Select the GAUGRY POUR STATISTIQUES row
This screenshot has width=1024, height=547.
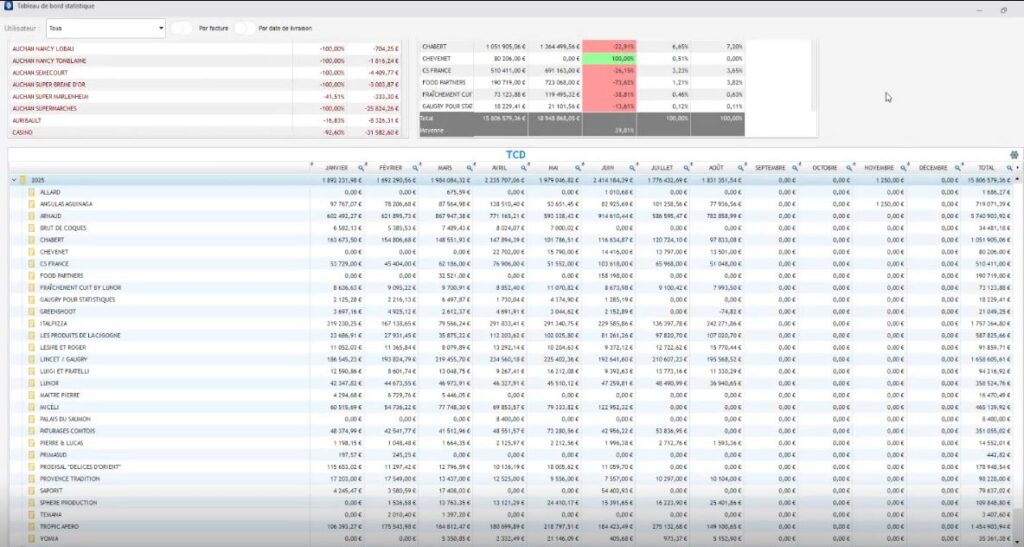click(x=512, y=300)
